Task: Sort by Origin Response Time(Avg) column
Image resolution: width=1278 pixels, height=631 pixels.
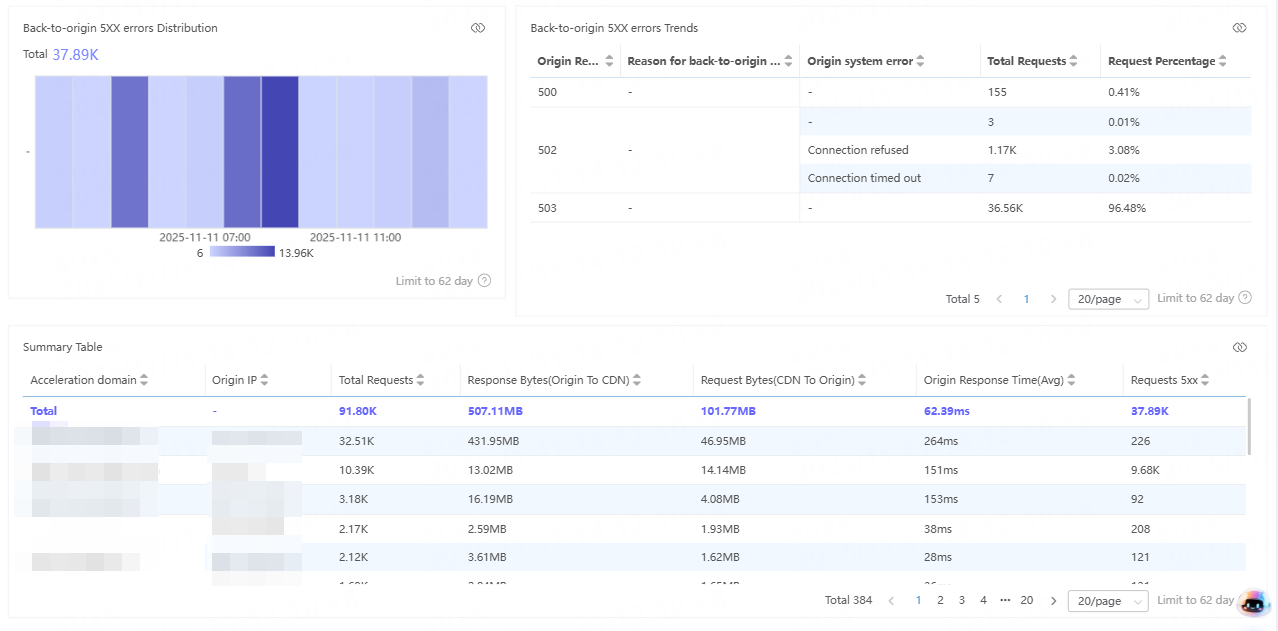Action: coord(1073,380)
